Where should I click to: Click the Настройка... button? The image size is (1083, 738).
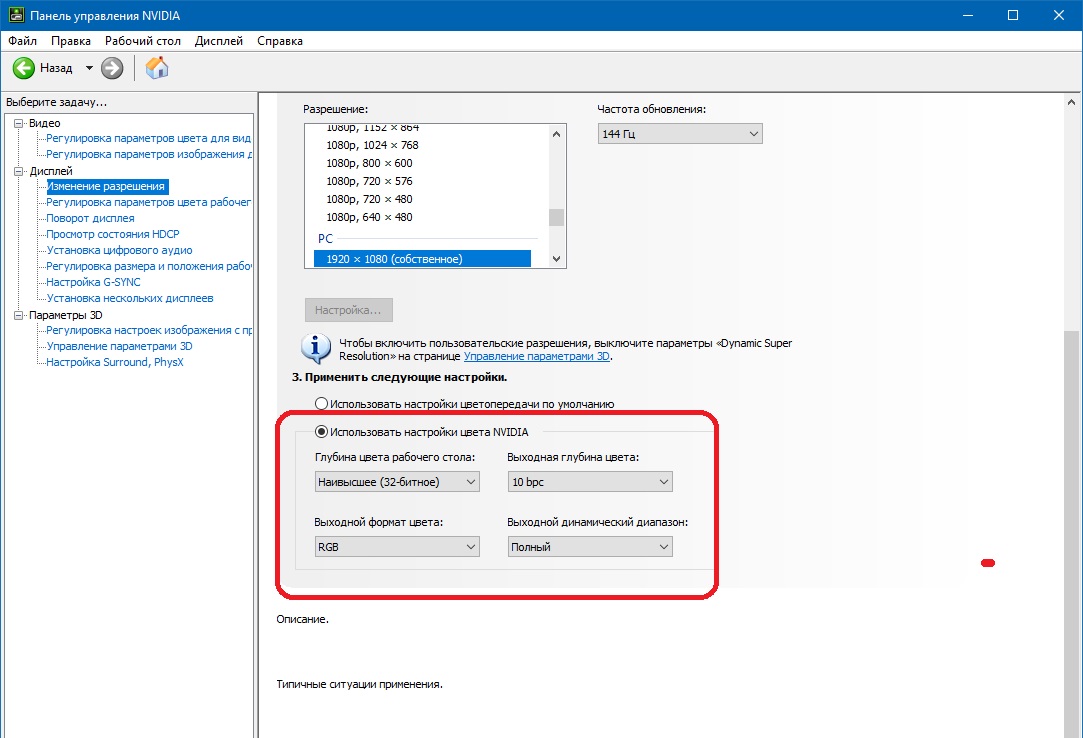349,310
